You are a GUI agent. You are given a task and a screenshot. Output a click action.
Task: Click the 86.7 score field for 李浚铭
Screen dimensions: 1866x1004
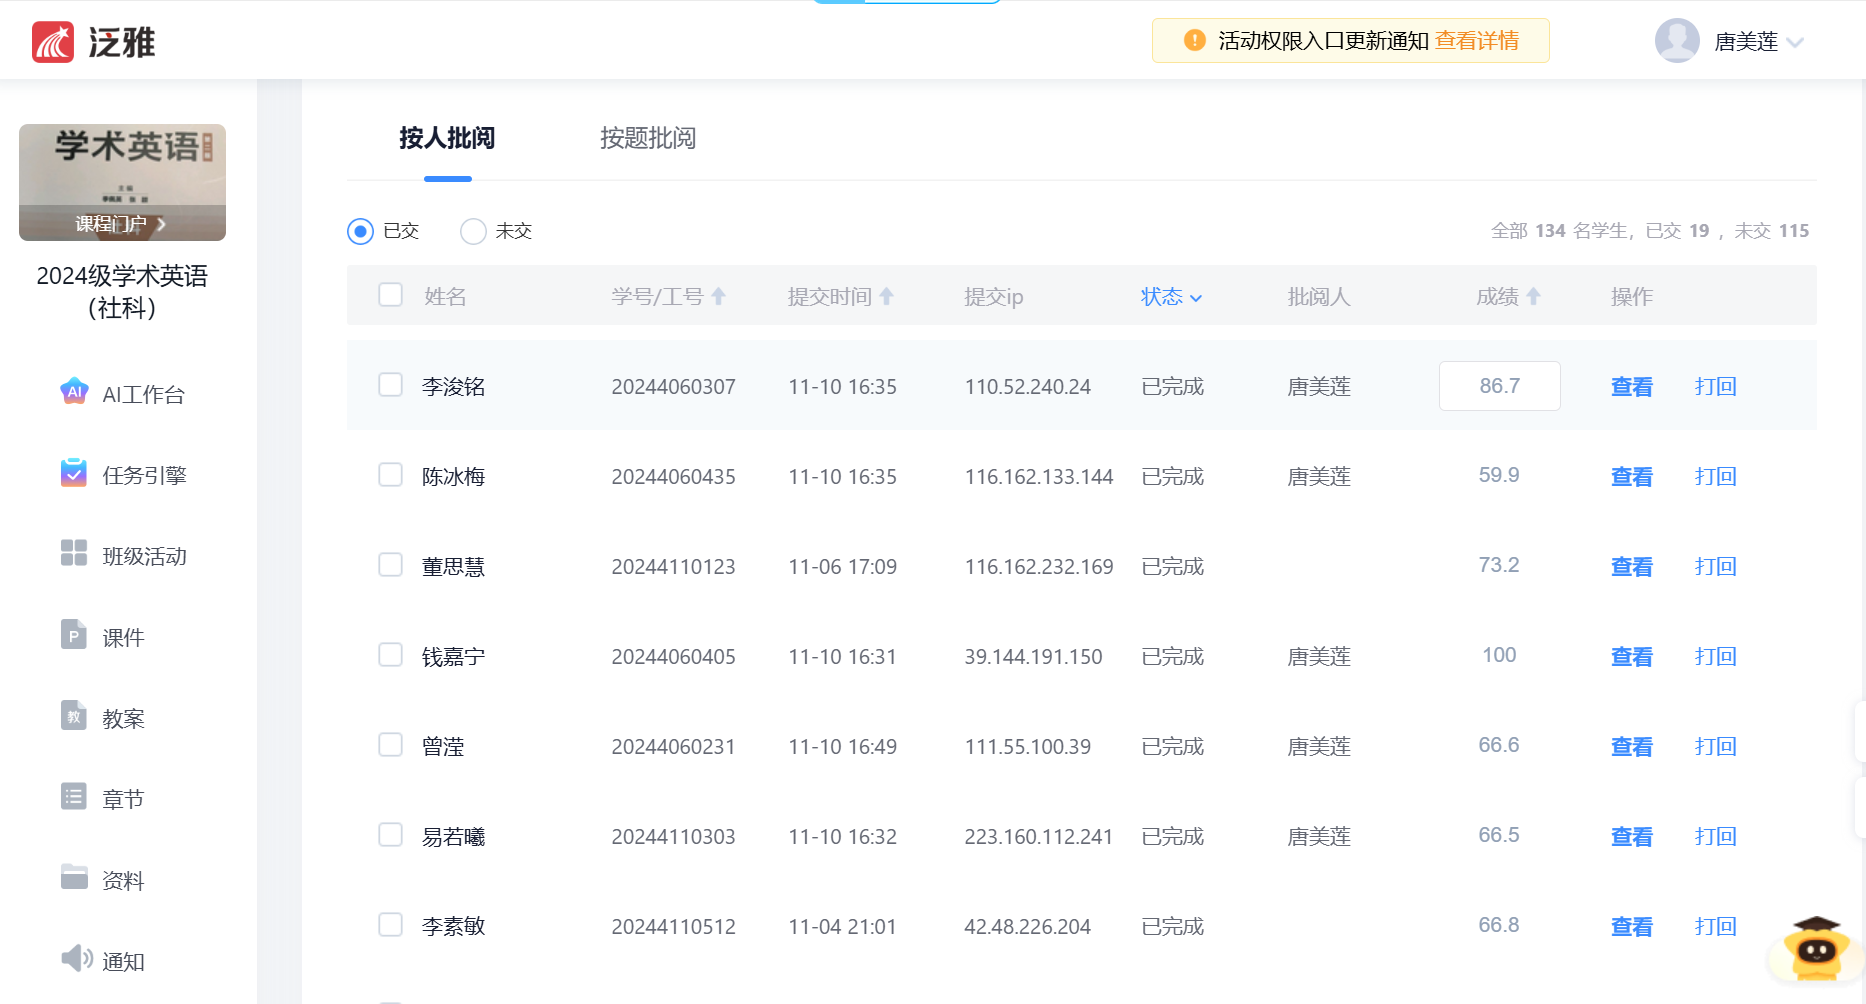(1499, 386)
